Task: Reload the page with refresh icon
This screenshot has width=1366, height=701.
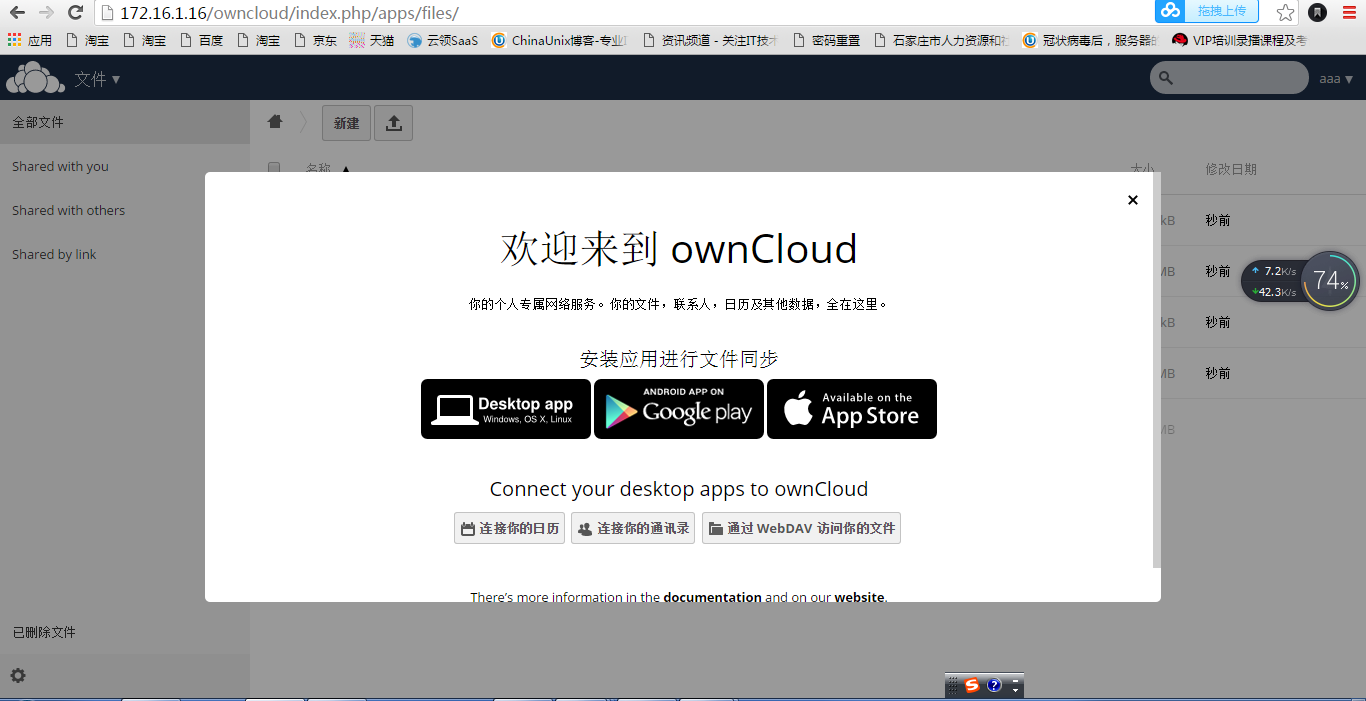Action: (x=75, y=13)
